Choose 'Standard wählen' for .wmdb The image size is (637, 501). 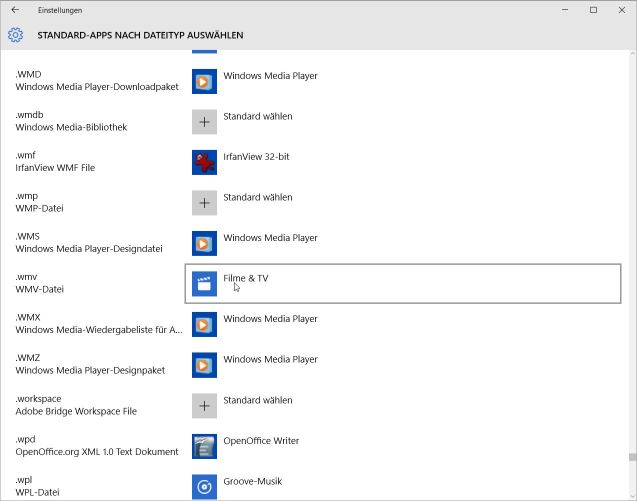(258, 116)
